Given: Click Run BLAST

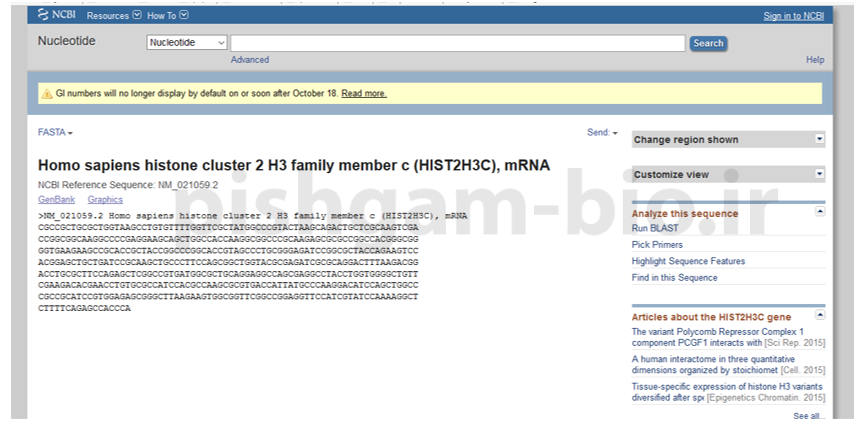Looking at the screenshot, I should (x=654, y=228).
